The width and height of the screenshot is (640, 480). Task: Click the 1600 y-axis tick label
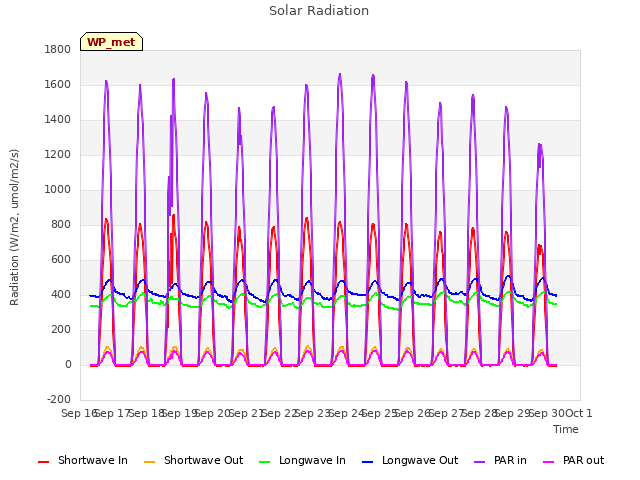pyautogui.click(x=58, y=85)
